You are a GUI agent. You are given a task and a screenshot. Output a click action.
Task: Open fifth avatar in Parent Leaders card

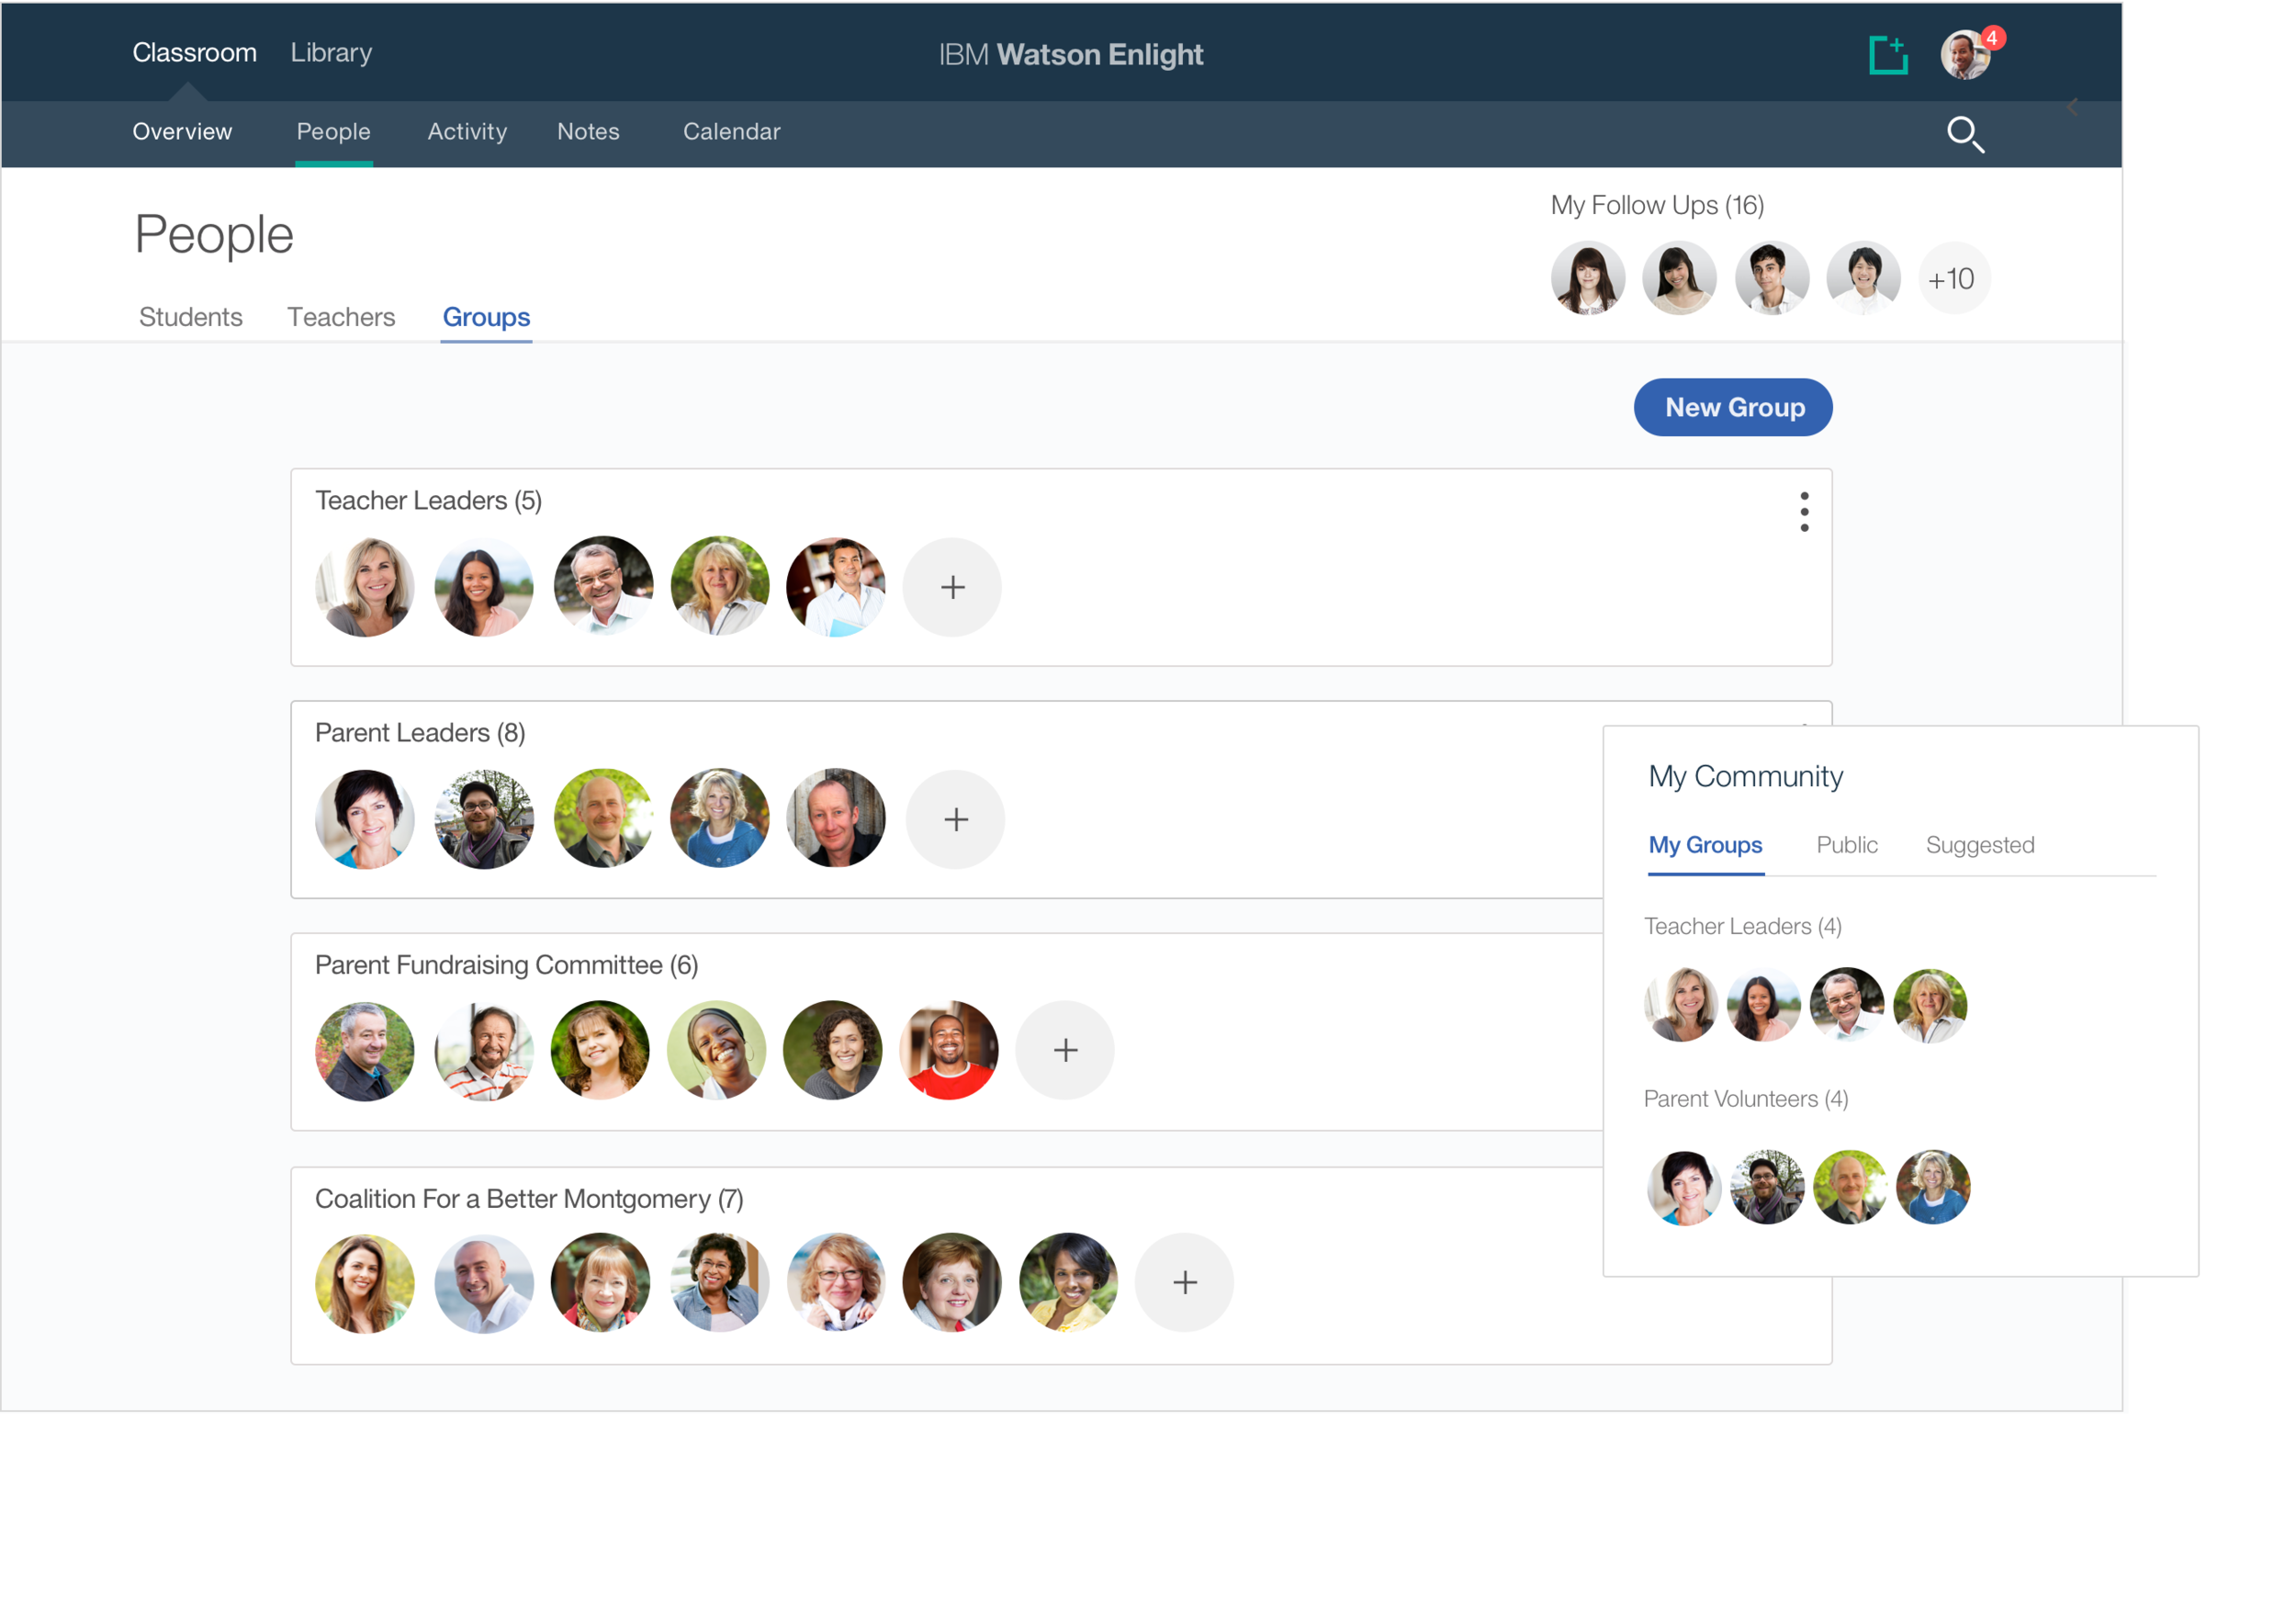click(835, 818)
